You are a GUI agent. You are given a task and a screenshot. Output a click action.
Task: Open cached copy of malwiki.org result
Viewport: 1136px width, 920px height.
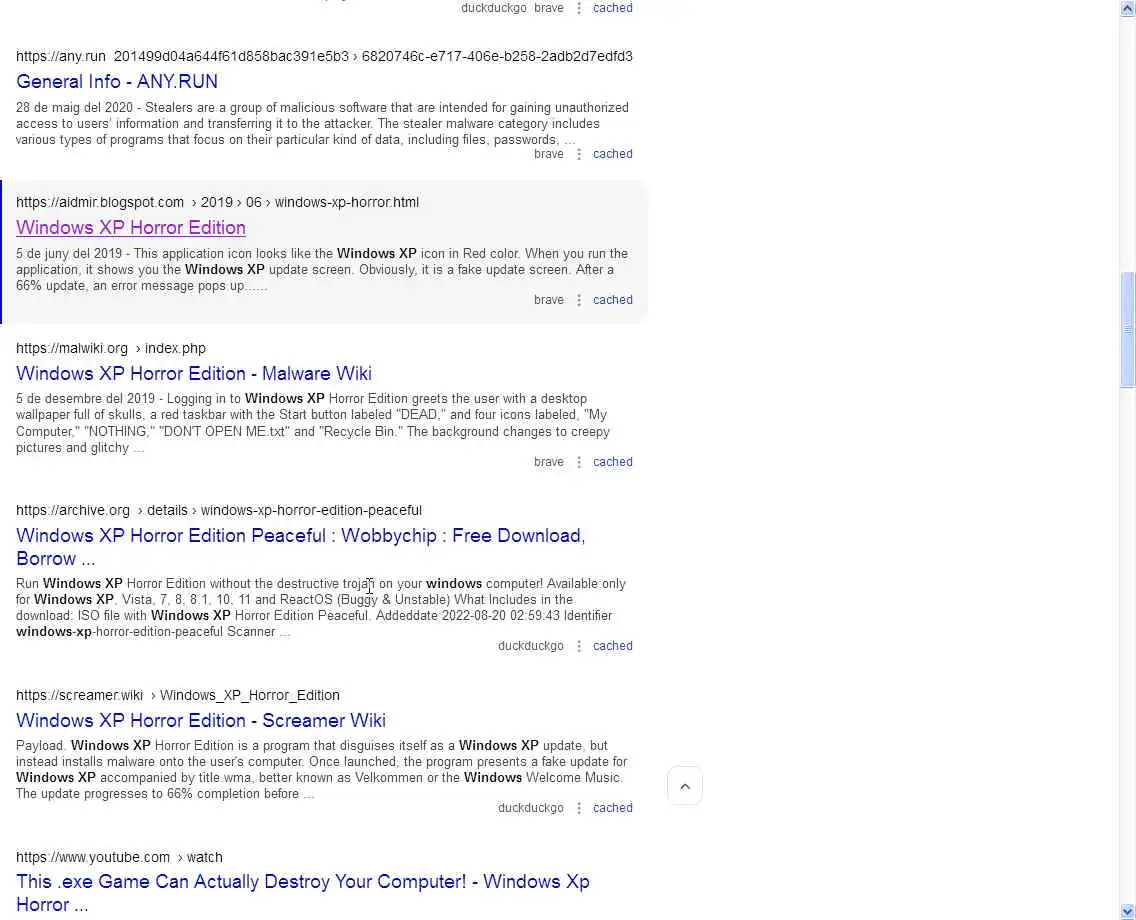pos(612,461)
